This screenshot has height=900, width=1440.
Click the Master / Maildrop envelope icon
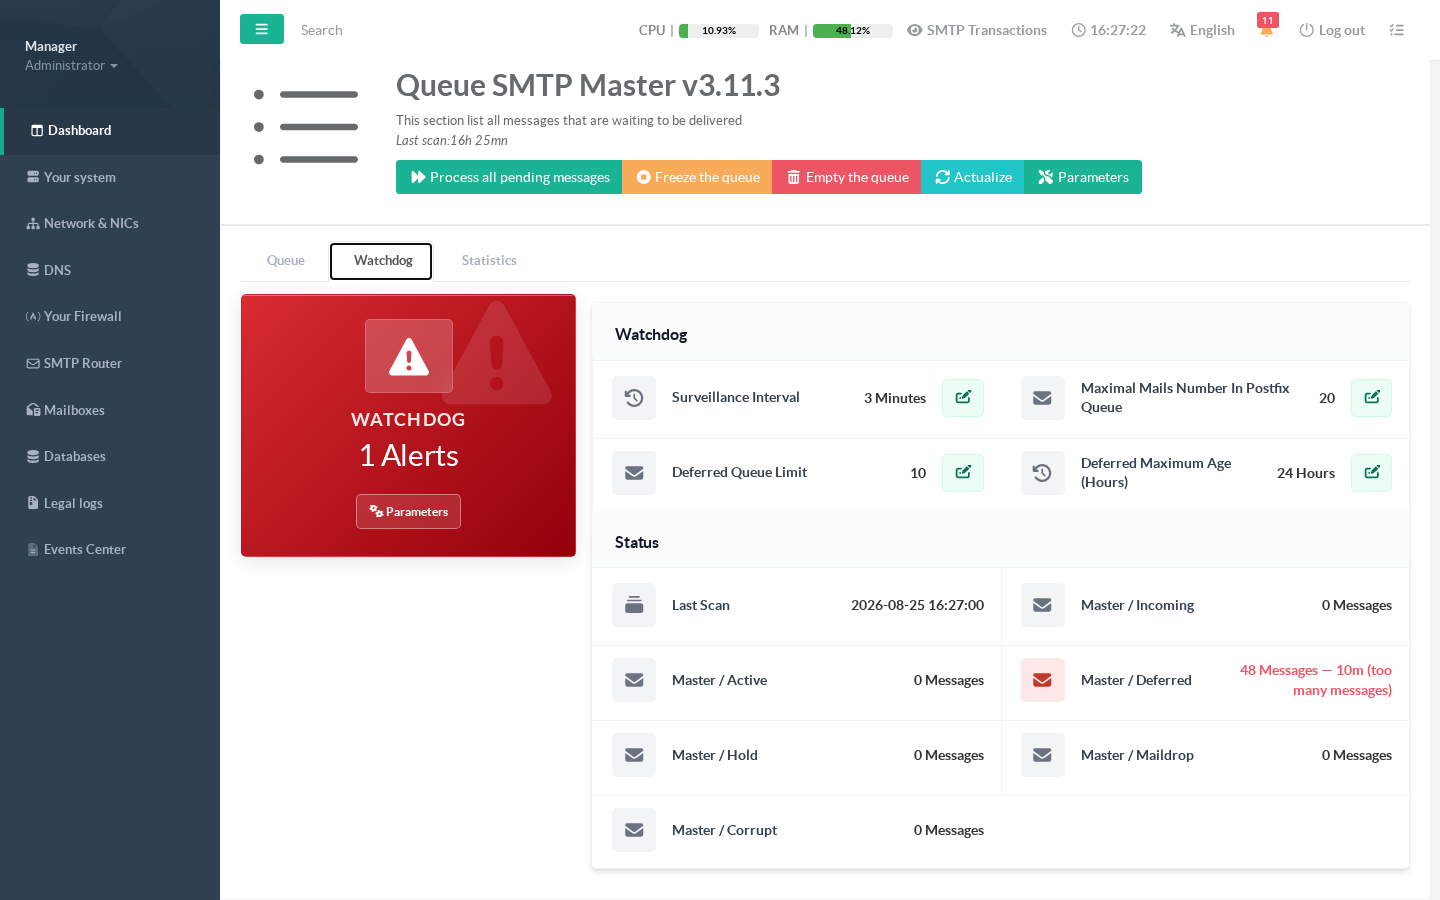[x=1042, y=755]
